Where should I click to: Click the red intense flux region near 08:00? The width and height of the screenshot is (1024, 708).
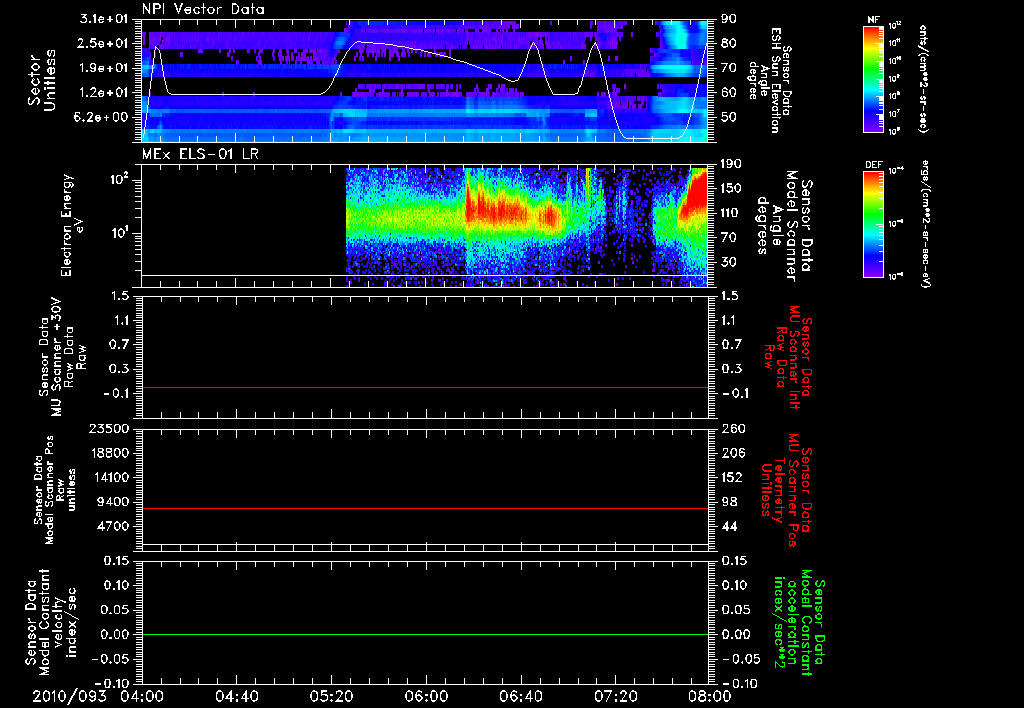pos(696,193)
